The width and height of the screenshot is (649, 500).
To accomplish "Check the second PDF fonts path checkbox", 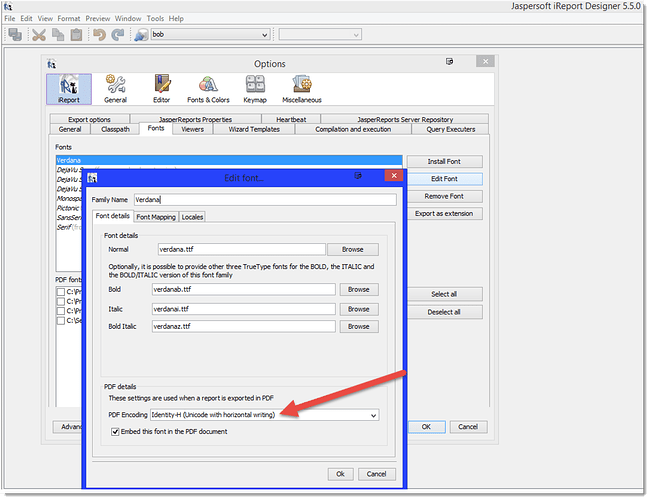I will point(60,301).
